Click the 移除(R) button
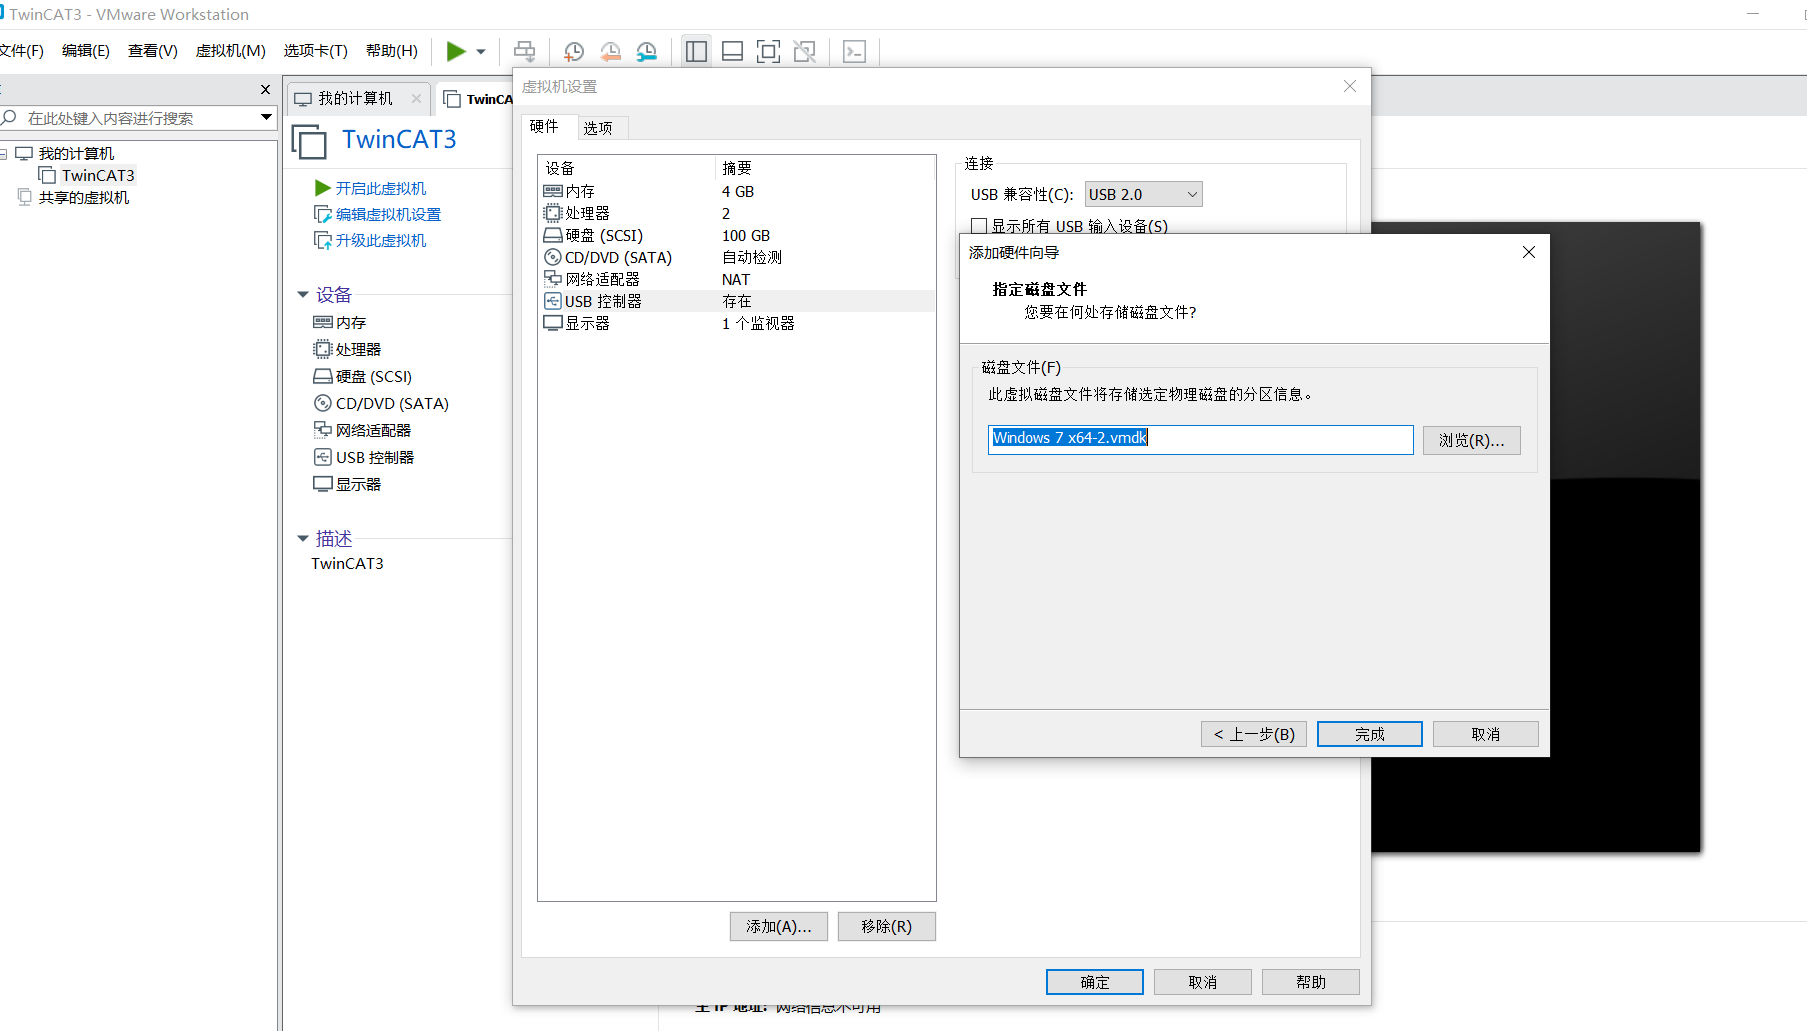The height and width of the screenshot is (1031, 1807). pos(886,926)
